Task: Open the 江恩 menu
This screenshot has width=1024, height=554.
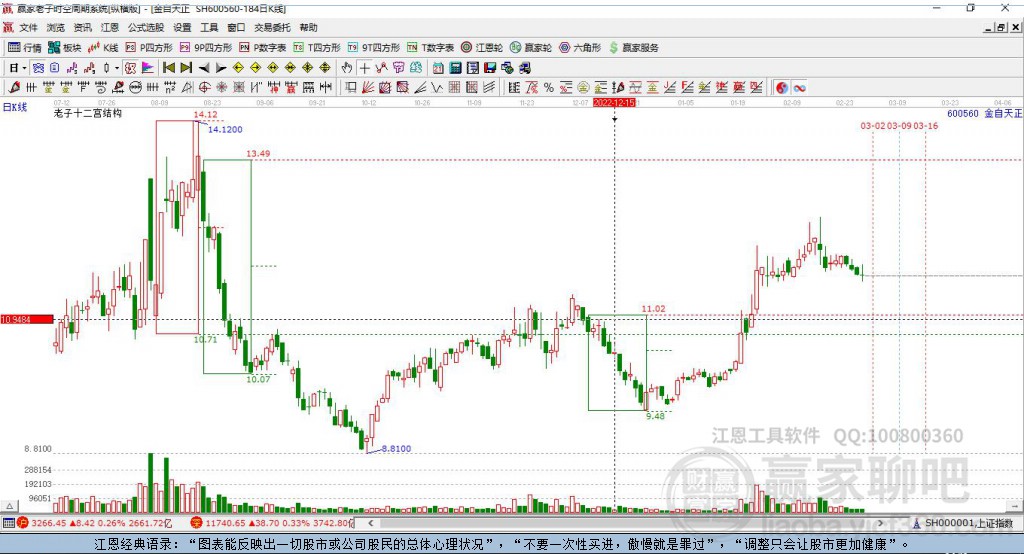Action: (x=110, y=27)
